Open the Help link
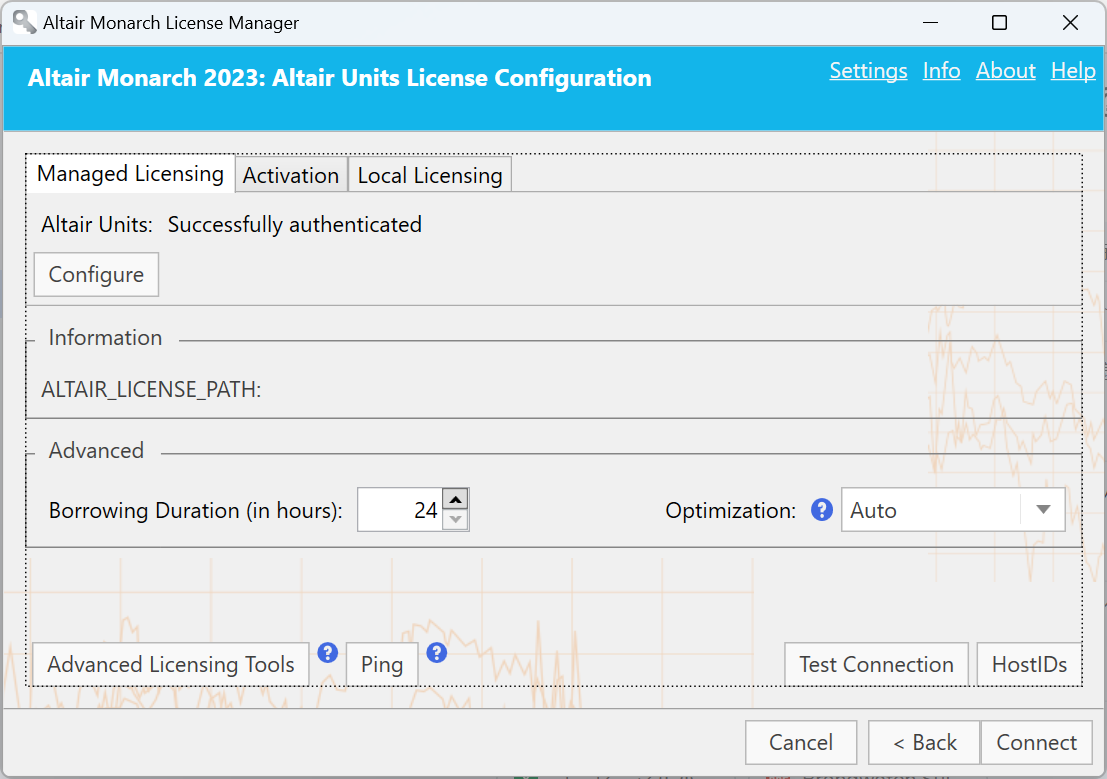The height and width of the screenshot is (779, 1107). pos(1073,71)
